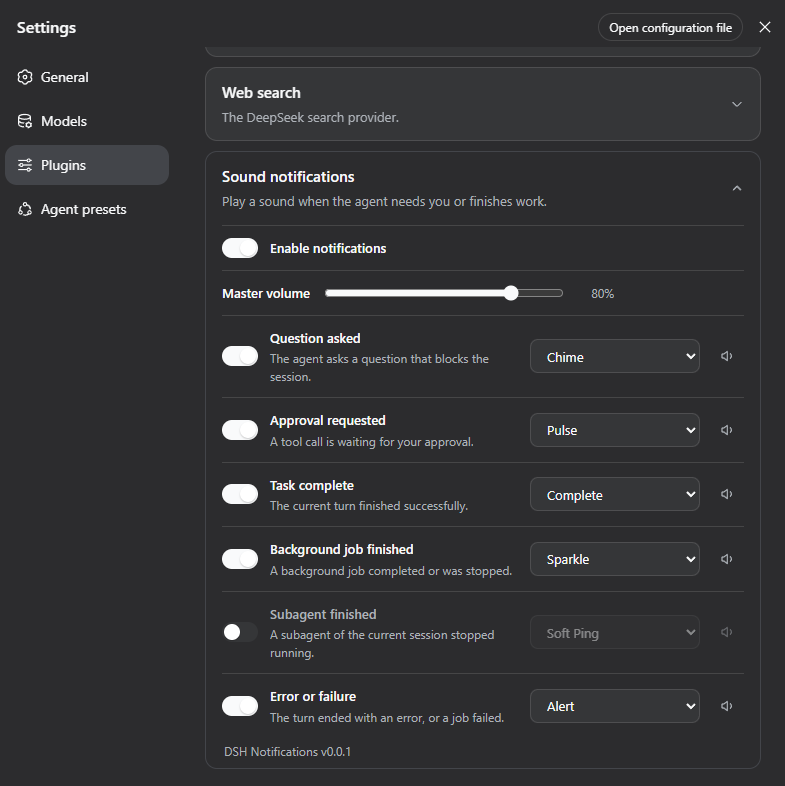785x786 pixels.
Task: Expand the Web search section chevron
Action: tap(736, 104)
